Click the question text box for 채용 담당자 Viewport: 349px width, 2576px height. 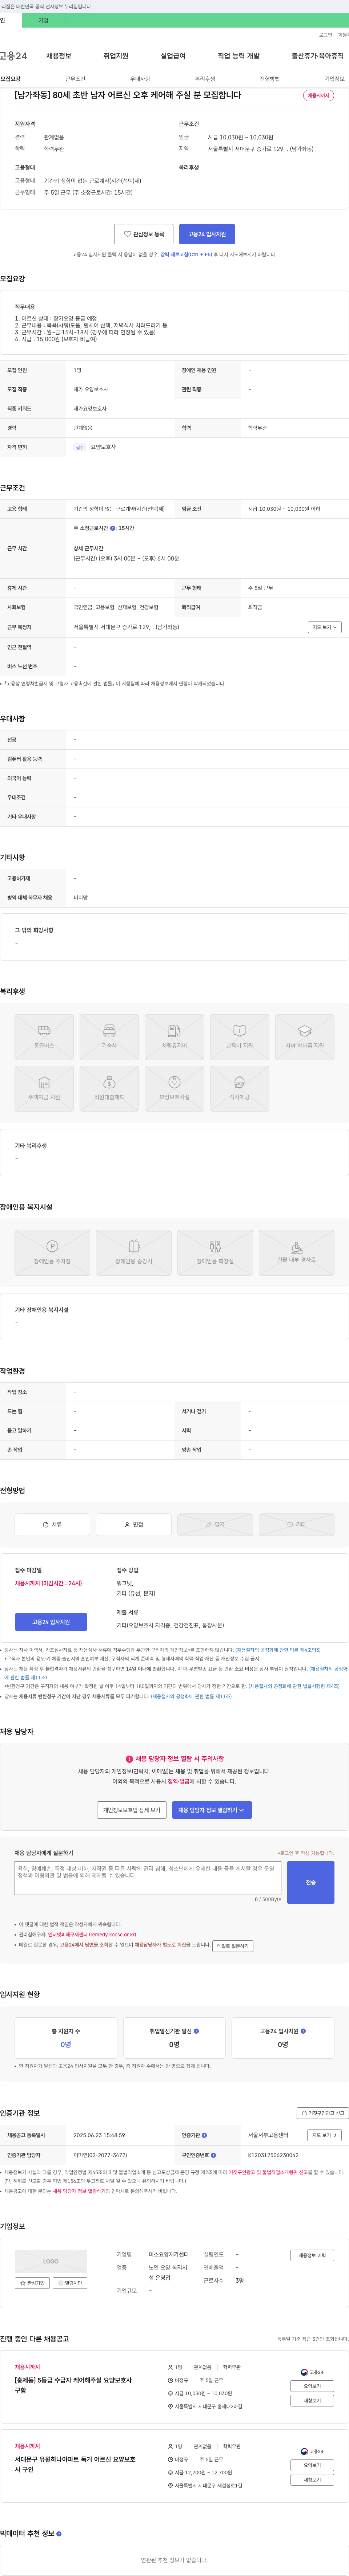[x=148, y=1878]
